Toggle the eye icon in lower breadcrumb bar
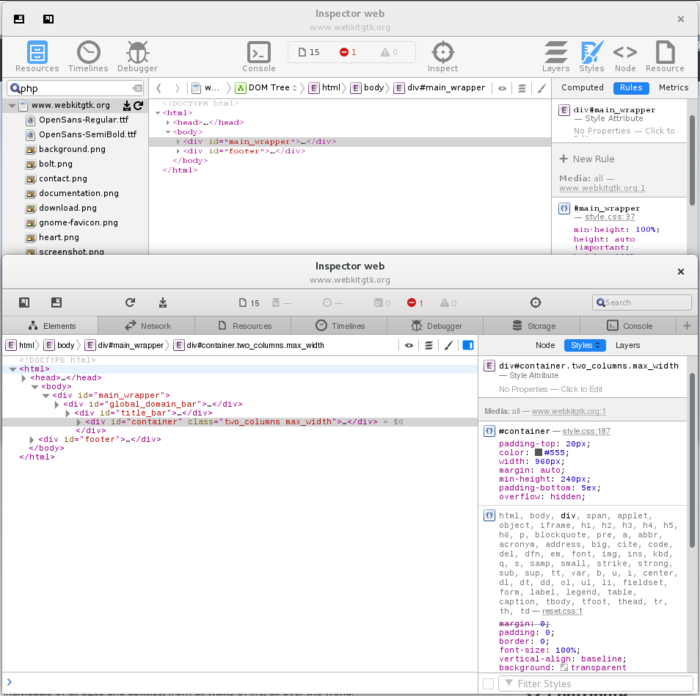This screenshot has width=700, height=696. [408, 345]
